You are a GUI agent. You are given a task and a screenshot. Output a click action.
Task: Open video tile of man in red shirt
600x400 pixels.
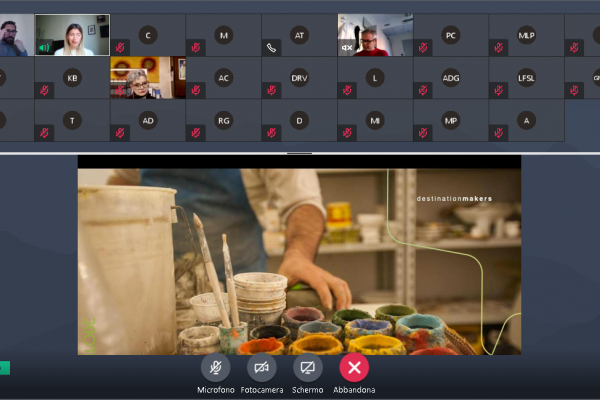point(375,35)
